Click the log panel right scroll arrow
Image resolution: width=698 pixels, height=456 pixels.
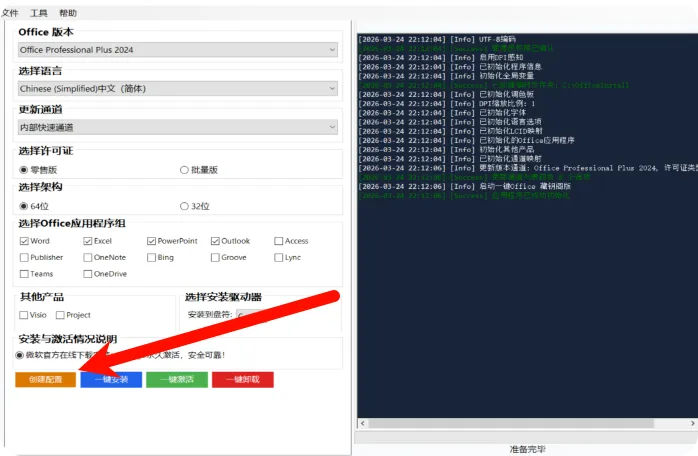click(x=693, y=423)
